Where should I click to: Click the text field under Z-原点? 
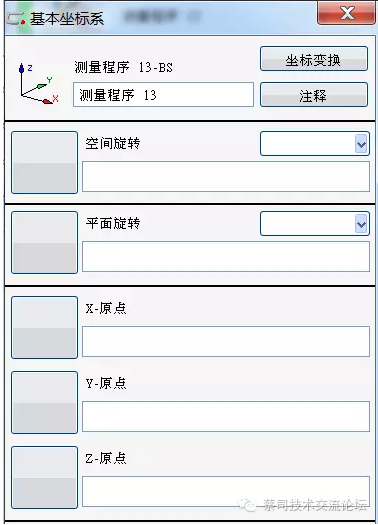click(226, 492)
